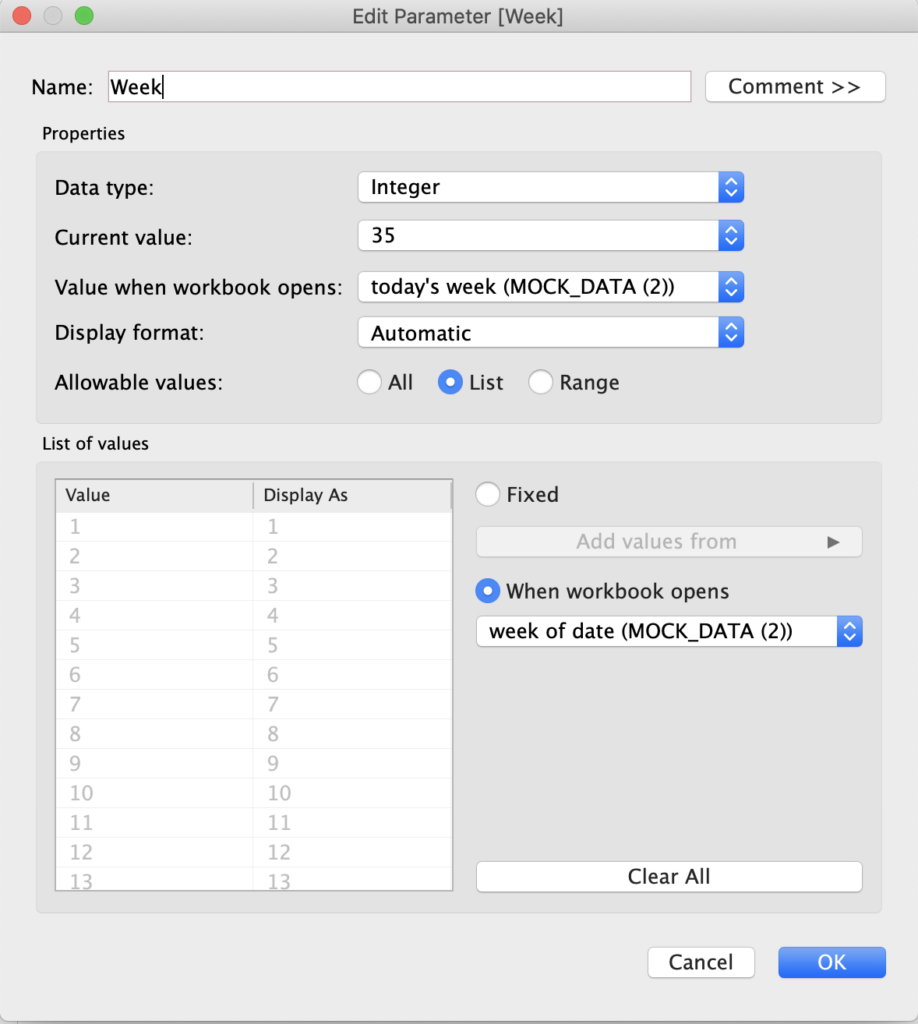Image resolution: width=918 pixels, height=1024 pixels.
Task: Expand the Comment section
Action: click(795, 86)
